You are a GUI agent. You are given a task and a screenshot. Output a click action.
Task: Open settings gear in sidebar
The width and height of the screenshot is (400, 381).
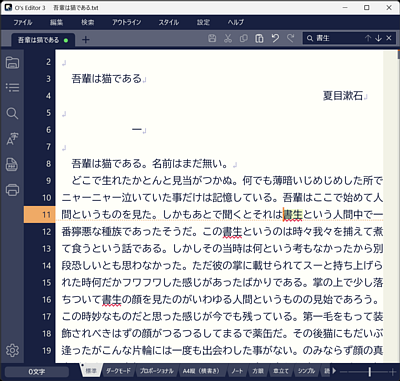tap(12, 350)
